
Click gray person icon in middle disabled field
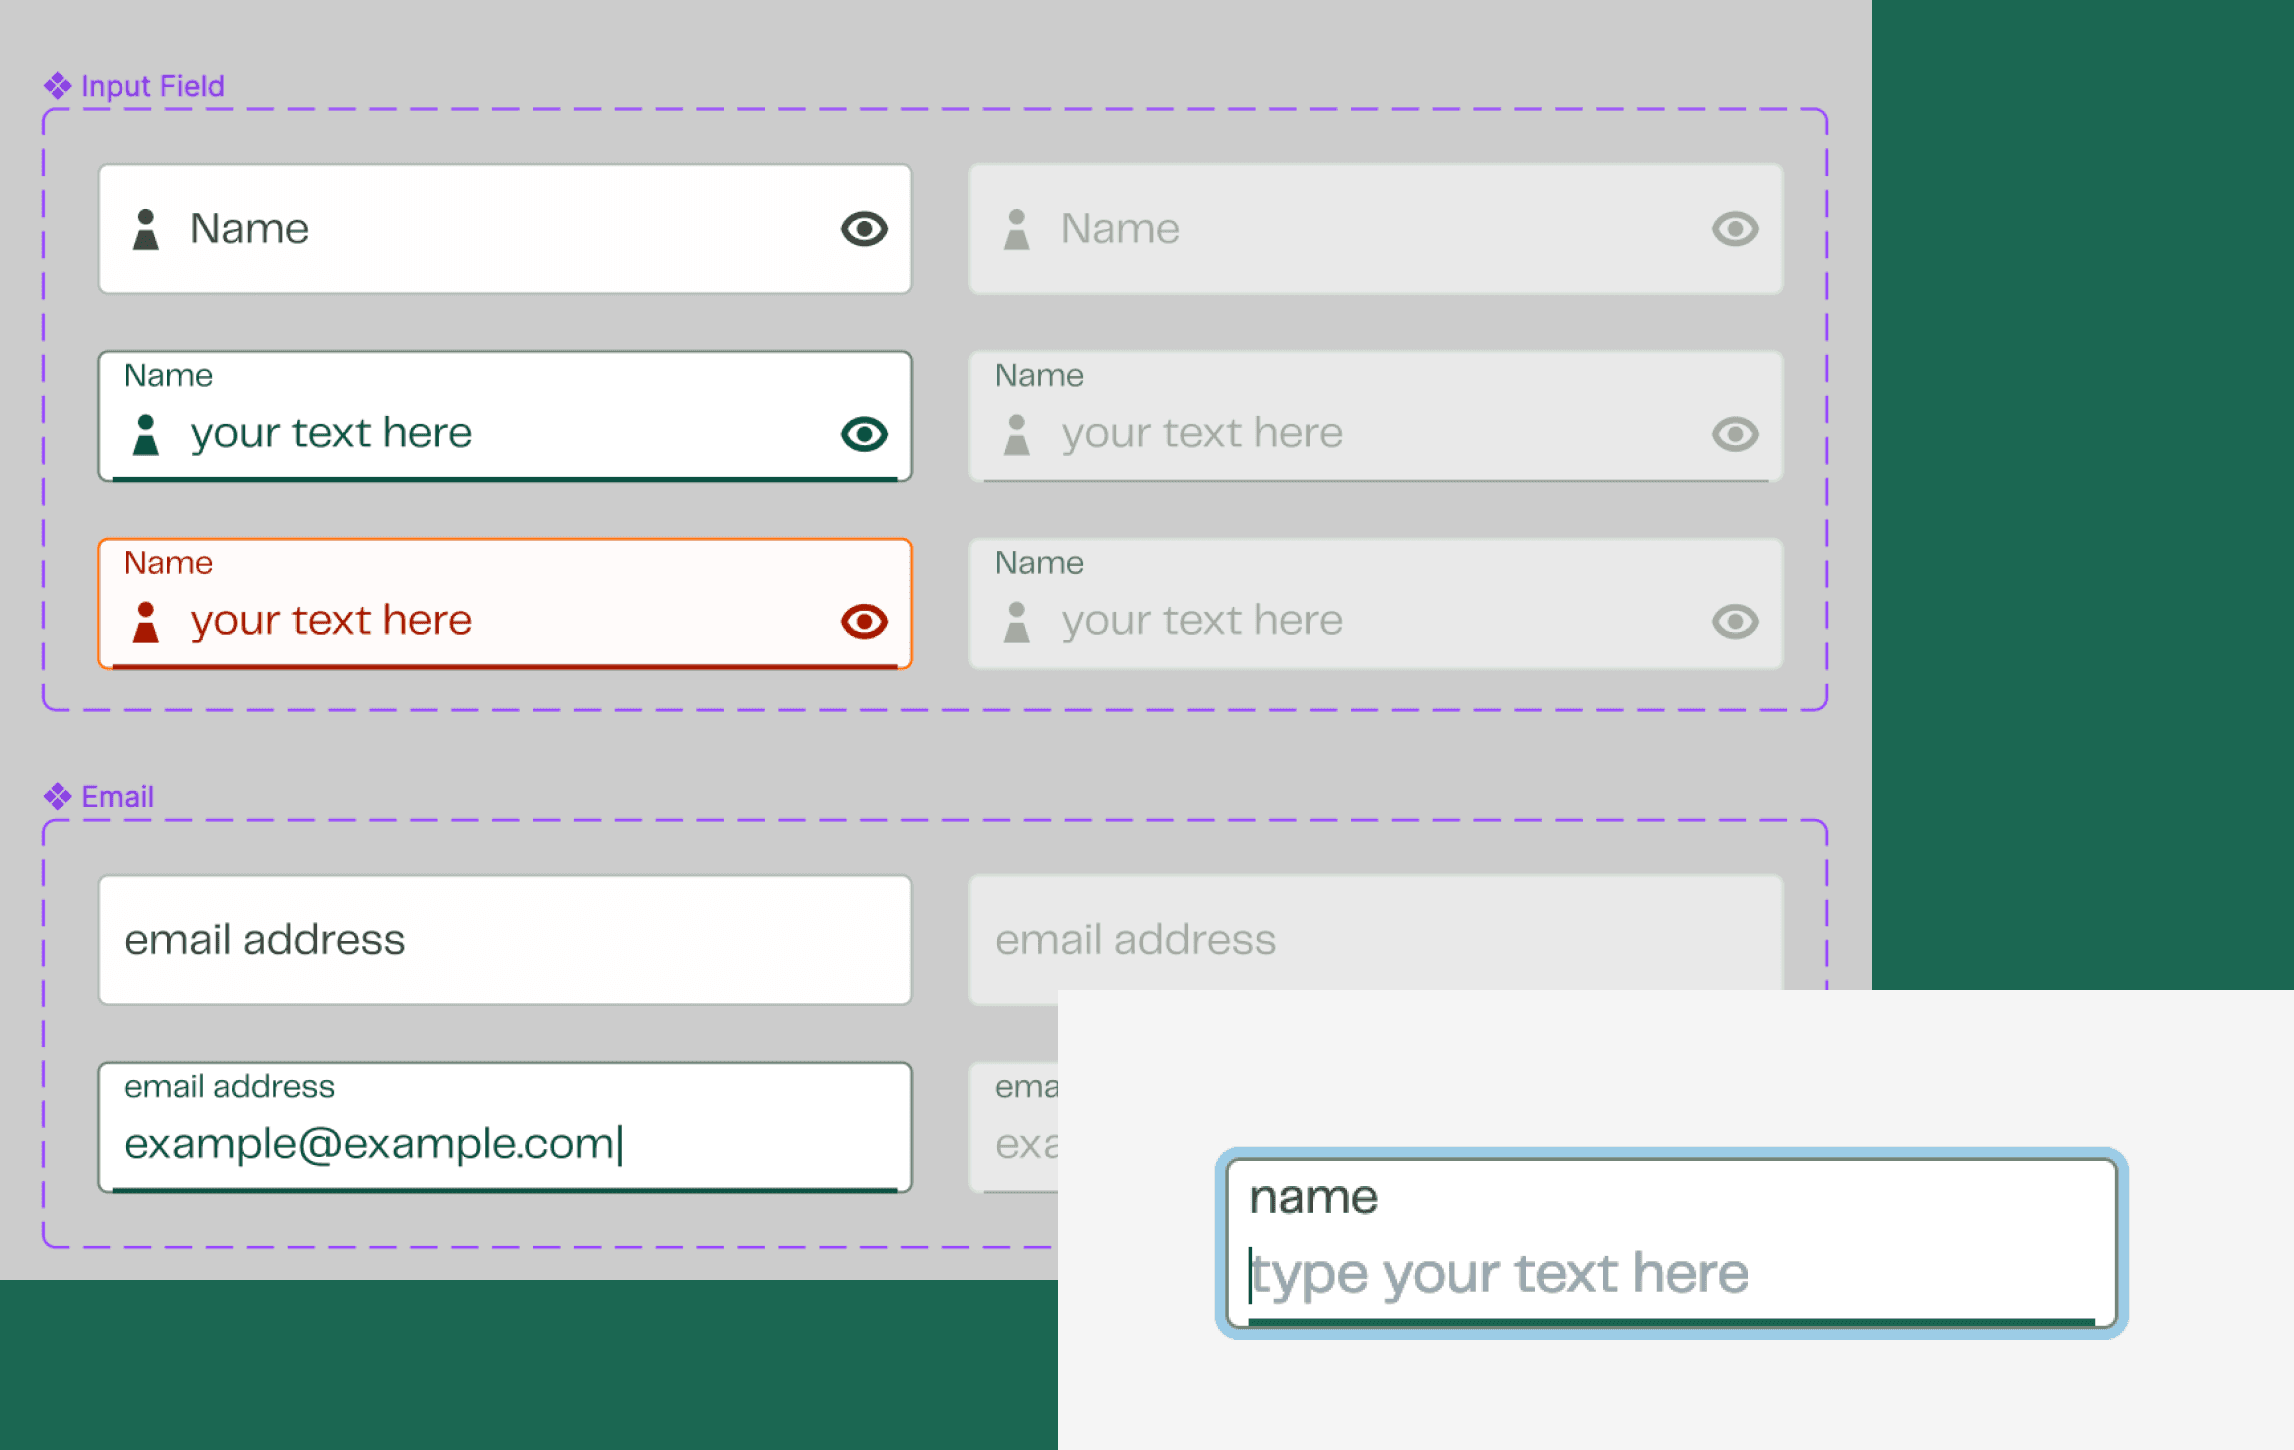coord(1016,435)
